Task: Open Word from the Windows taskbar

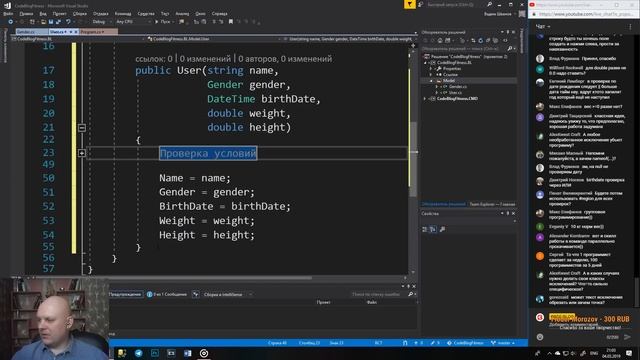Action: click(188, 353)
